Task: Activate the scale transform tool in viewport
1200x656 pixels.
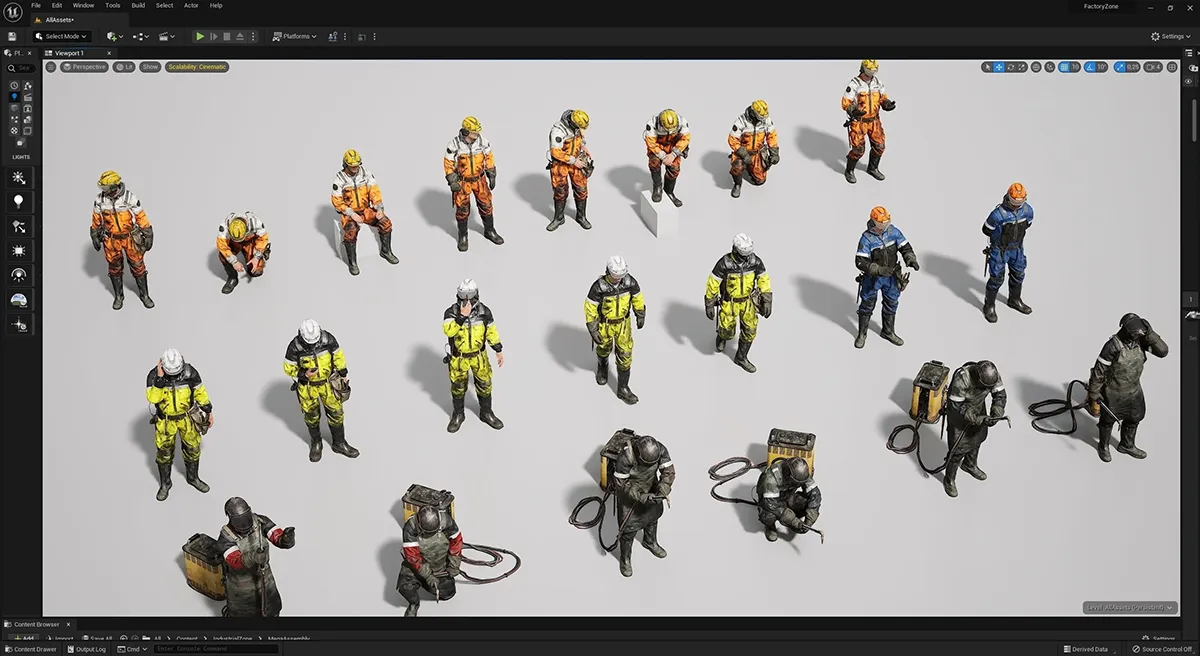Action: coord(1022,67)
